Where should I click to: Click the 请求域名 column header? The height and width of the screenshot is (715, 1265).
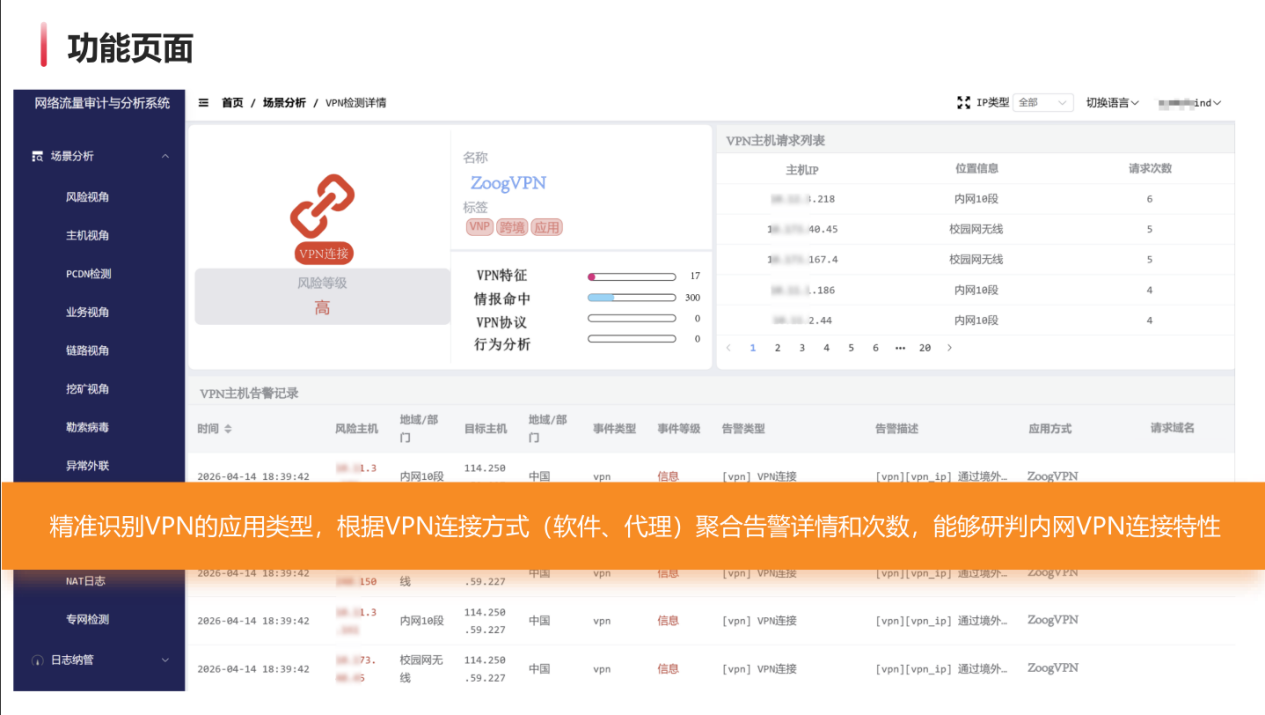(x=1172, y=427)
